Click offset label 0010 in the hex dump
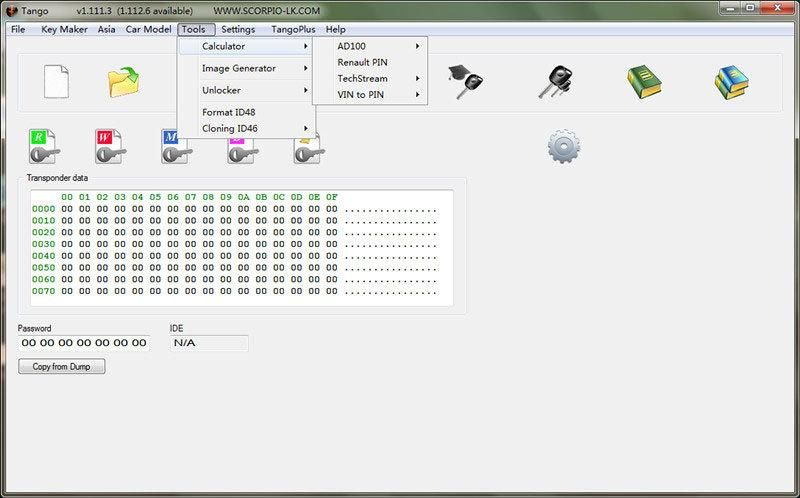800x498 pixels. (x=43, y=221)
